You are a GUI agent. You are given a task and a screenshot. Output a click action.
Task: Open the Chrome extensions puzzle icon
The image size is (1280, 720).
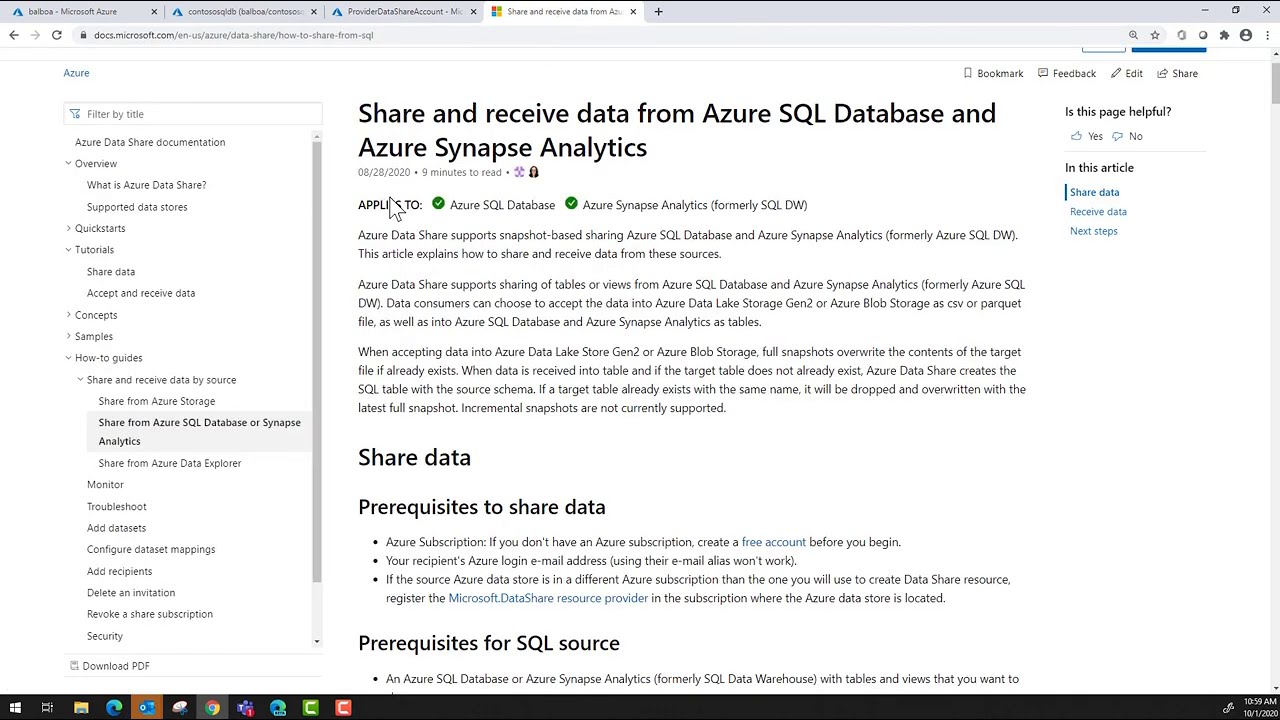pos(1224,35)
